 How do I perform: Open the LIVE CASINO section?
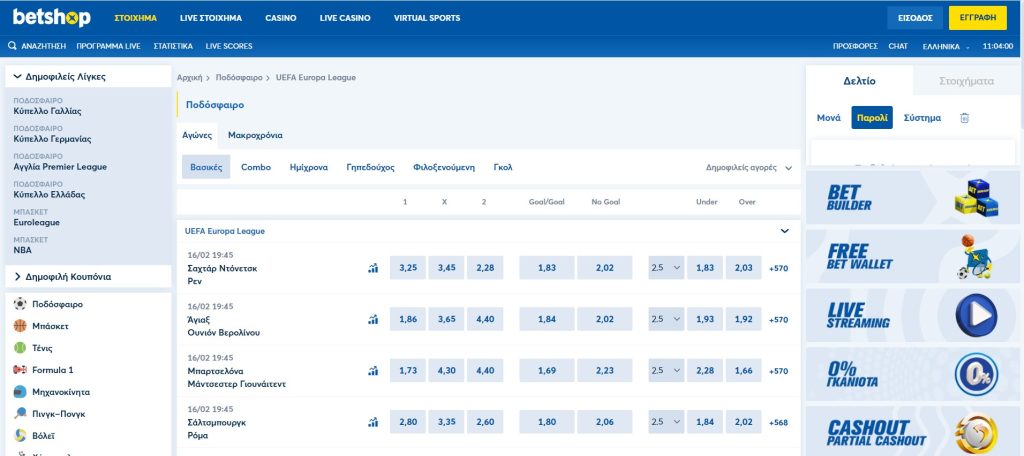(345, 18)
